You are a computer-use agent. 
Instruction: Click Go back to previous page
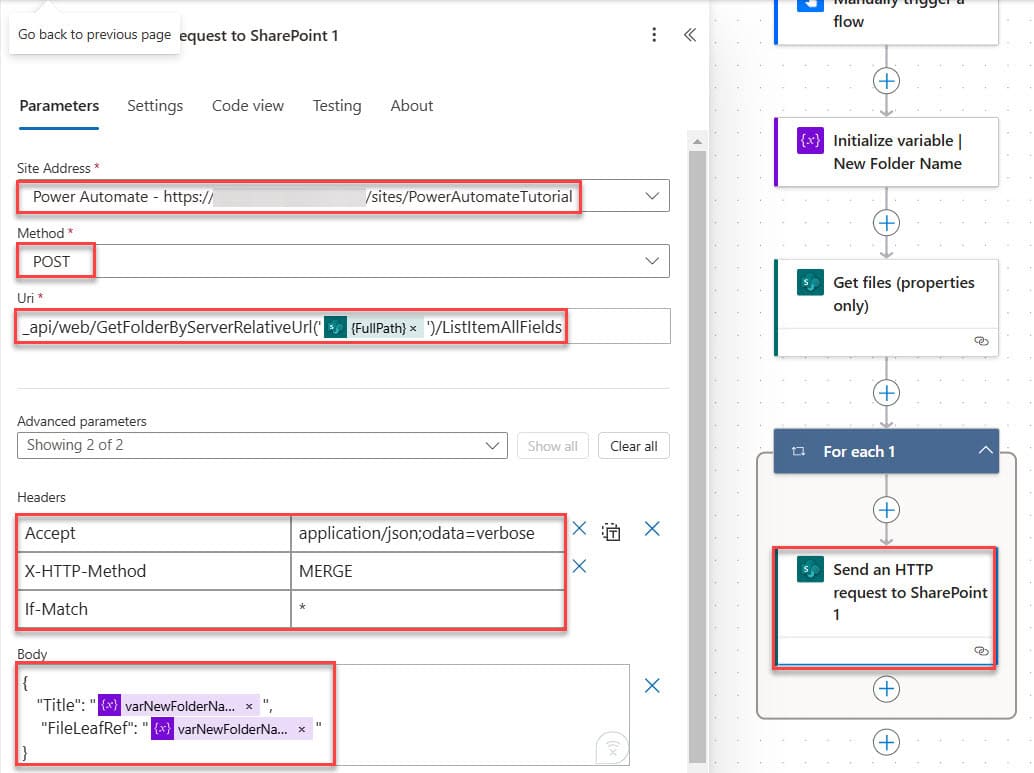95,33
